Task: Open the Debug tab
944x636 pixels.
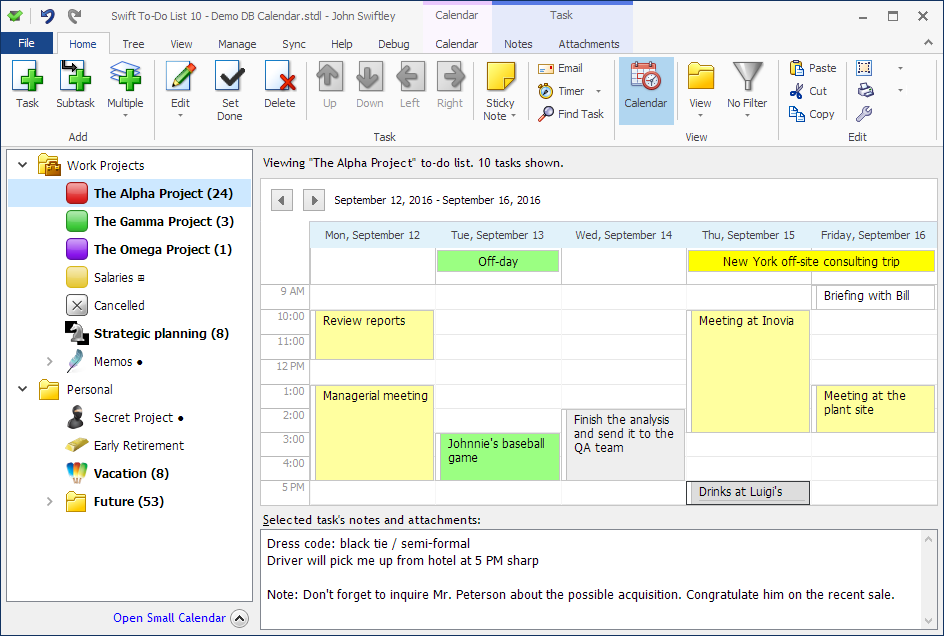Action: pos(394,44)
